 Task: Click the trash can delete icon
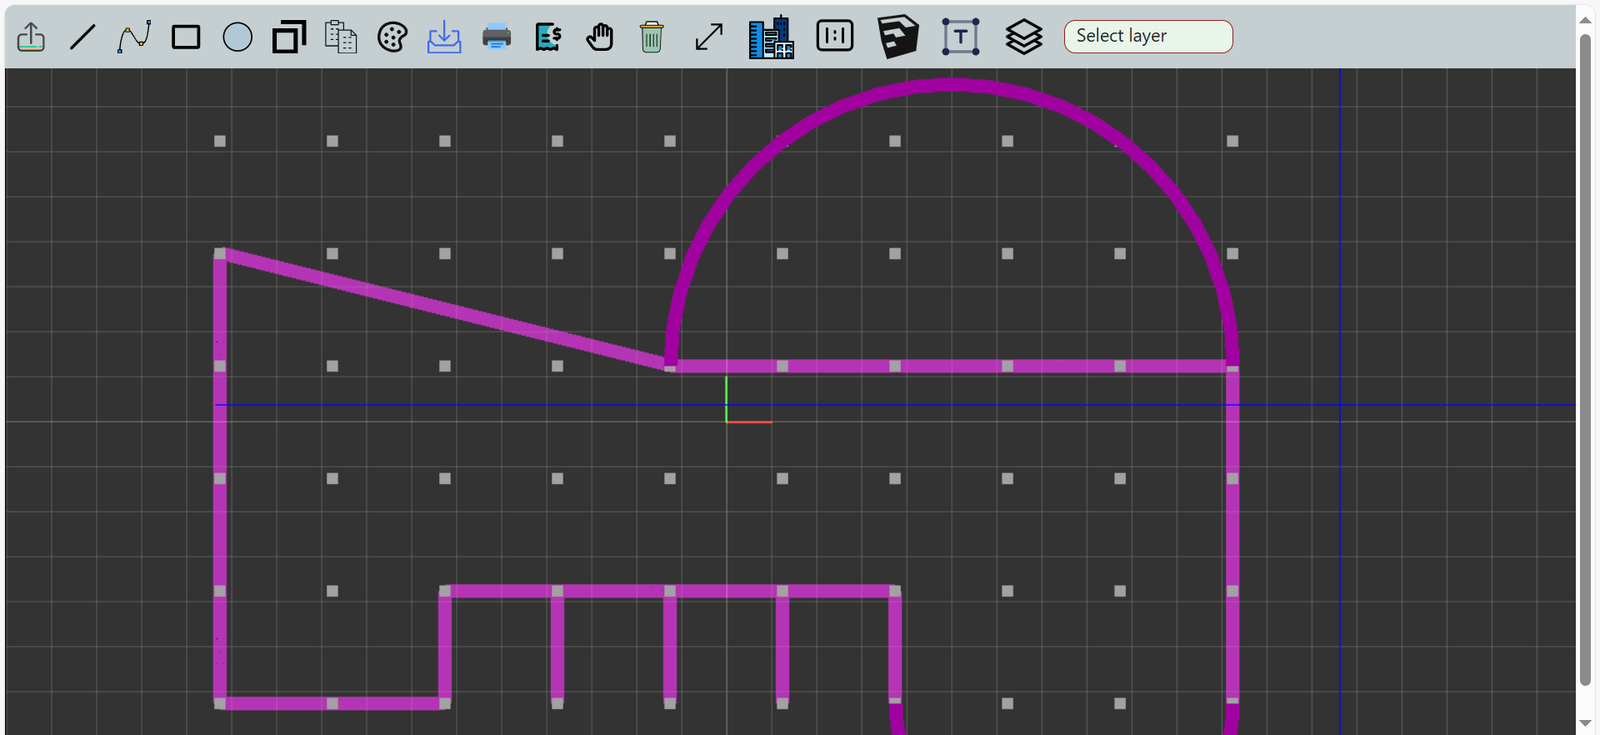[651, 37]
